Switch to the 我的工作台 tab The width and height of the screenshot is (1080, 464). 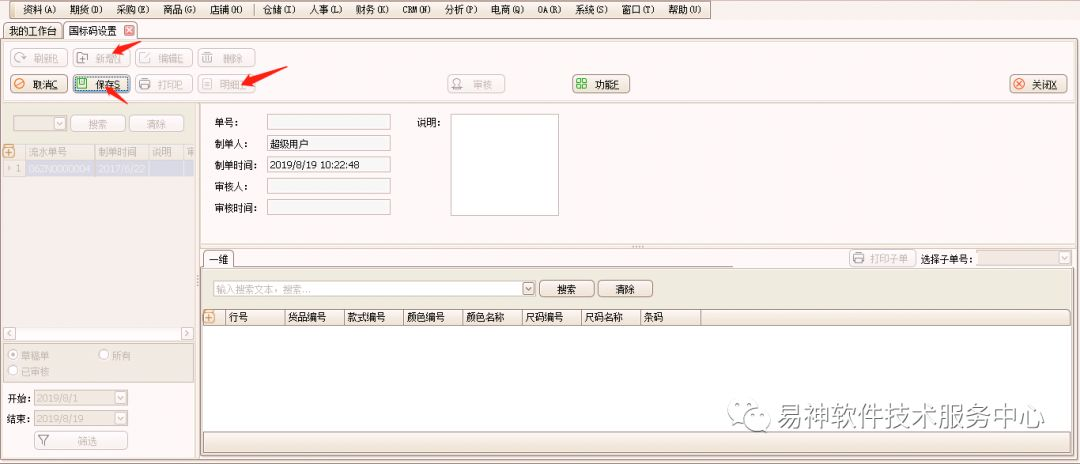tap(32, 30)
